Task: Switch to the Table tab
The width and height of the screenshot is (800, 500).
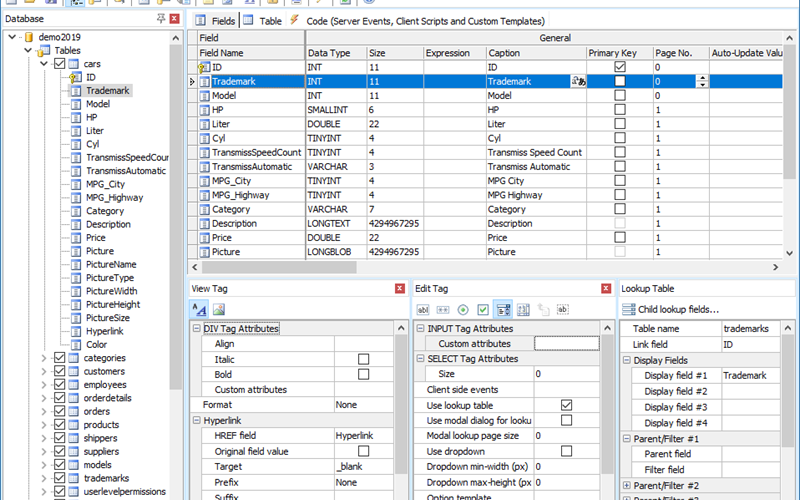Action: coord(263,21)
